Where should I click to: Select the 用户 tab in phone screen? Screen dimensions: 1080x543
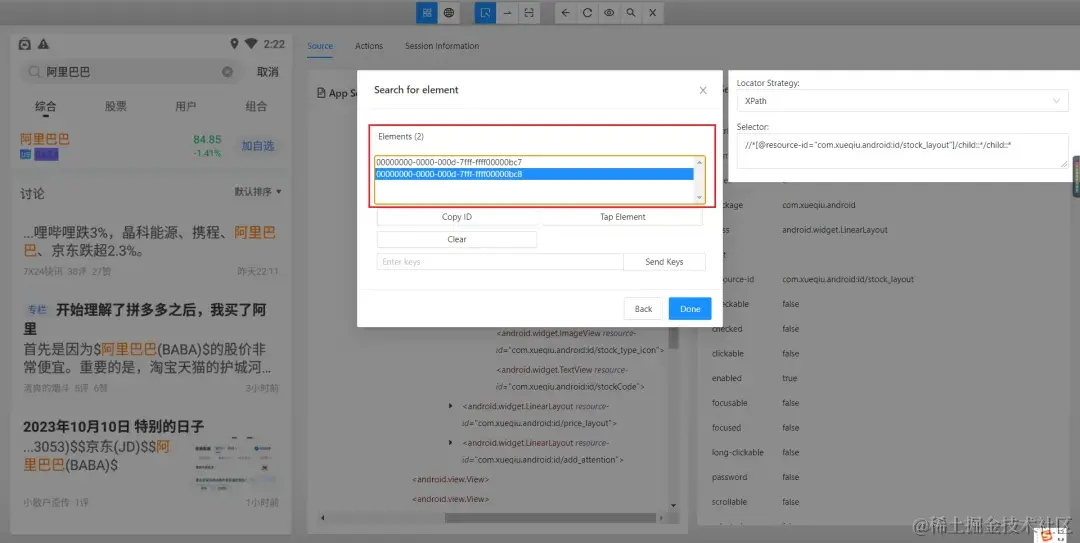(186, 106)
